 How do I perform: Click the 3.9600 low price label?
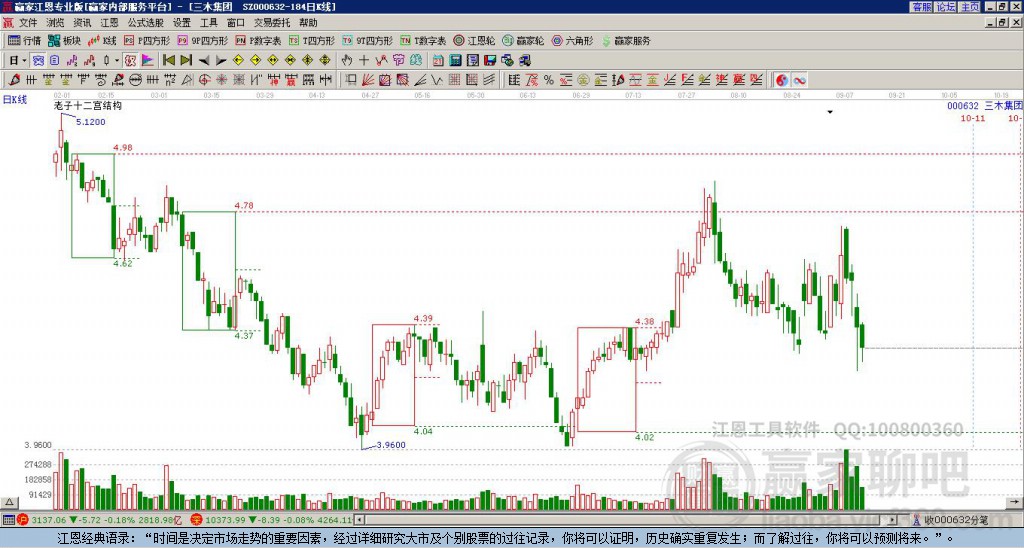point(391,445)
